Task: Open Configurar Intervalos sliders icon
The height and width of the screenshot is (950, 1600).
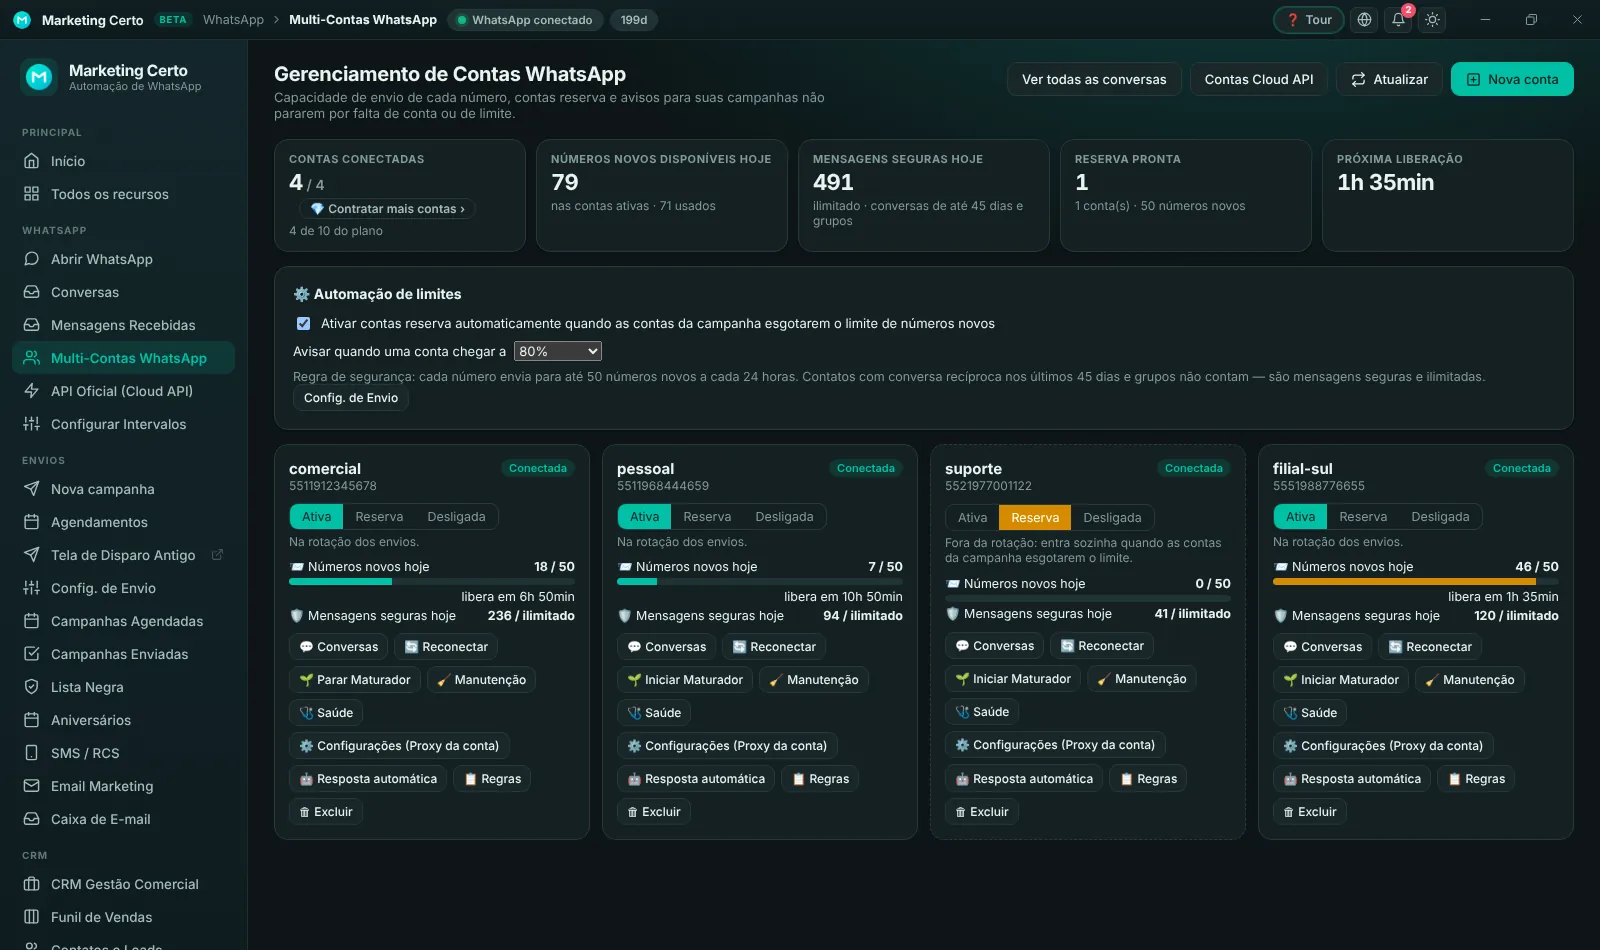Action: 32,424
